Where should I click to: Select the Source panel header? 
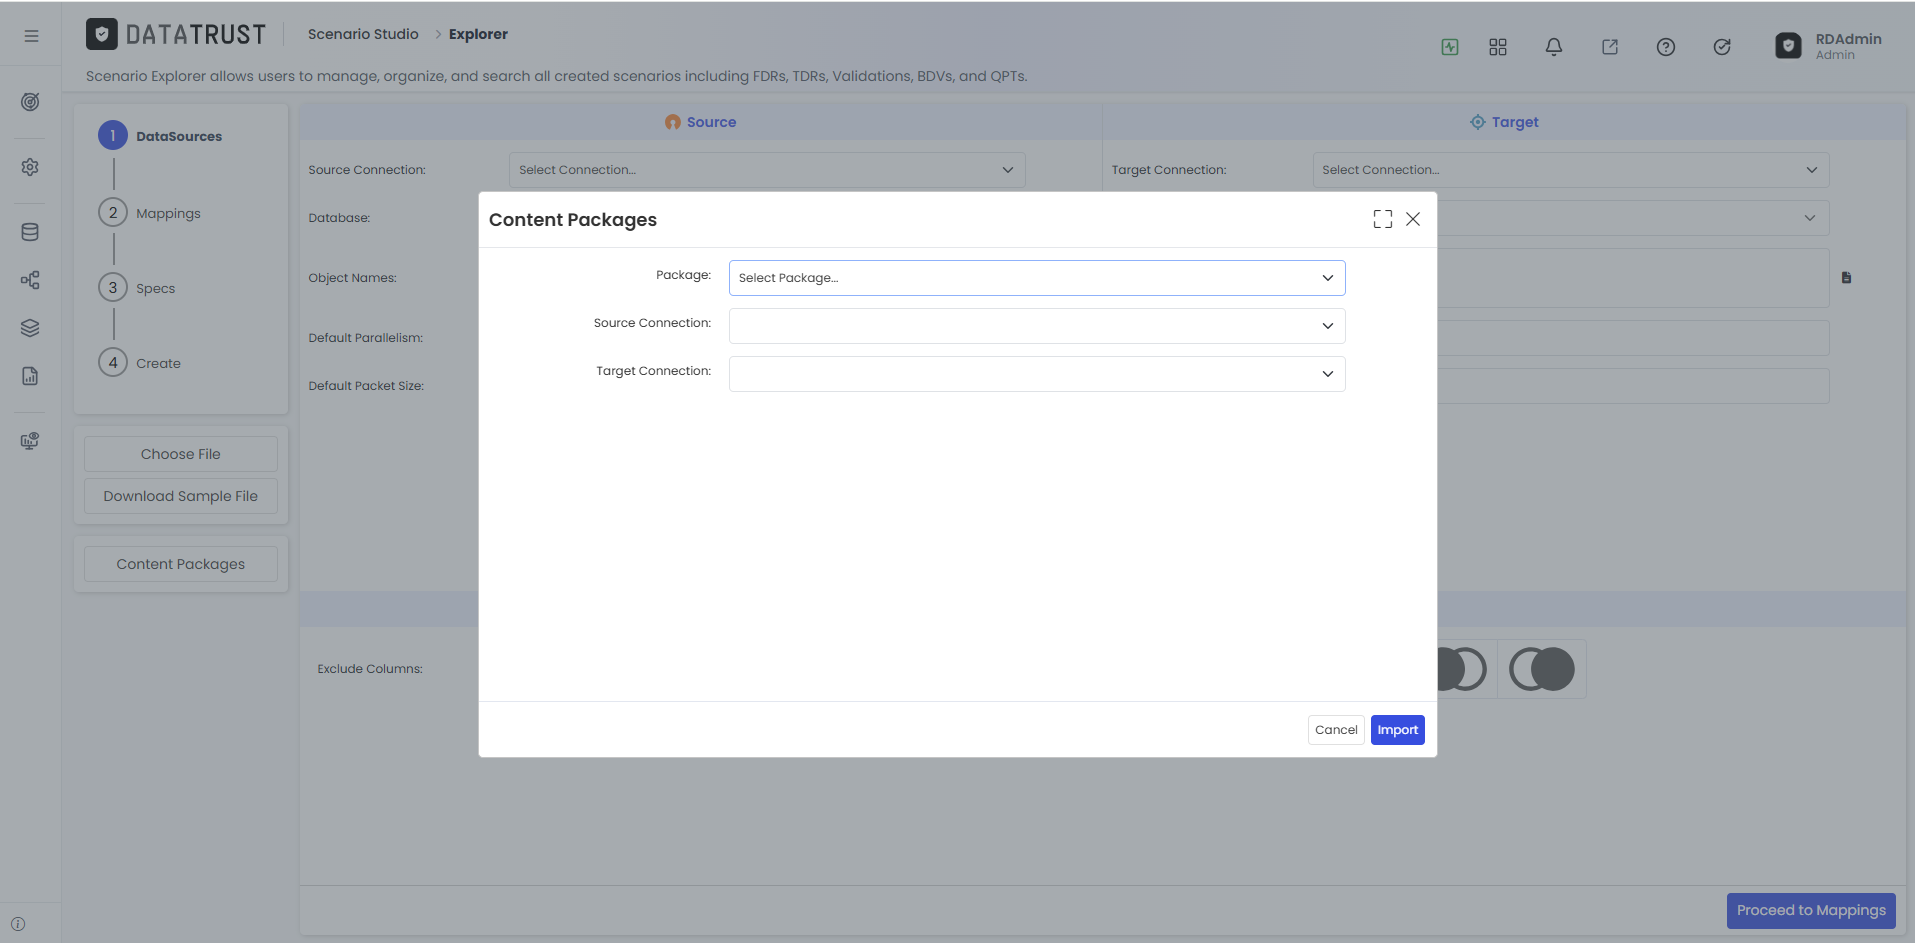point(701,122)
